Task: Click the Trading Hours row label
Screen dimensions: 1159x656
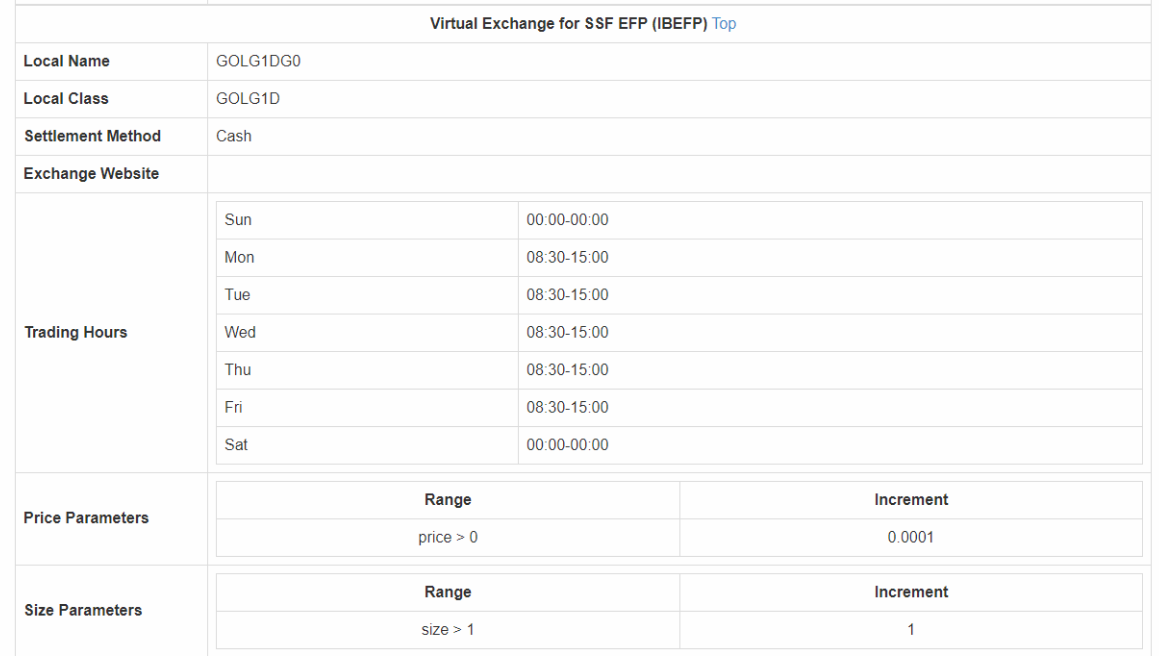Action: (x=76, y=332)
